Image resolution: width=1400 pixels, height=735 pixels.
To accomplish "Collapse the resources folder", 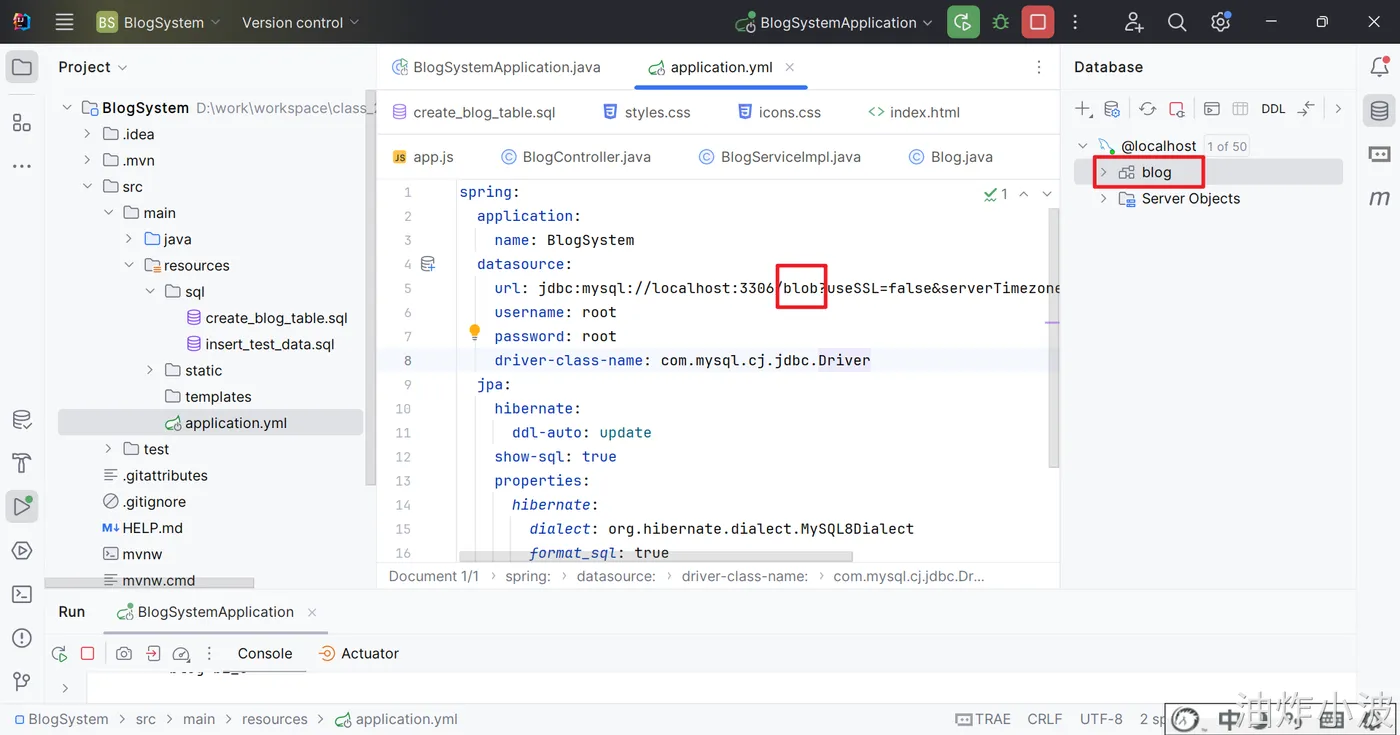I will (x=129, y=265).
